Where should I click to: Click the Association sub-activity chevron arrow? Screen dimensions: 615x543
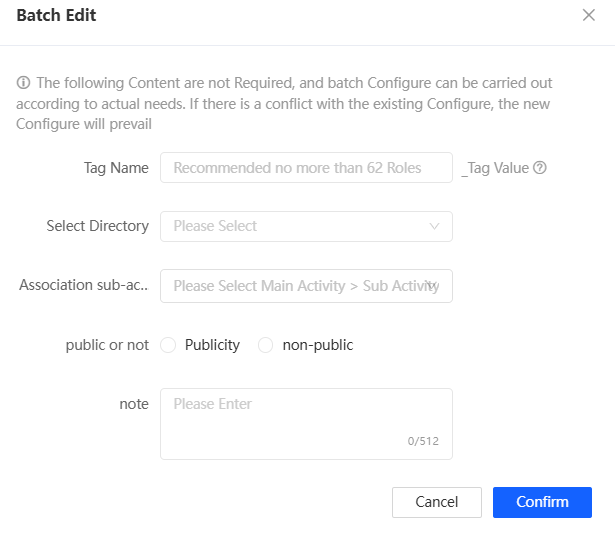tap(432, 286)
